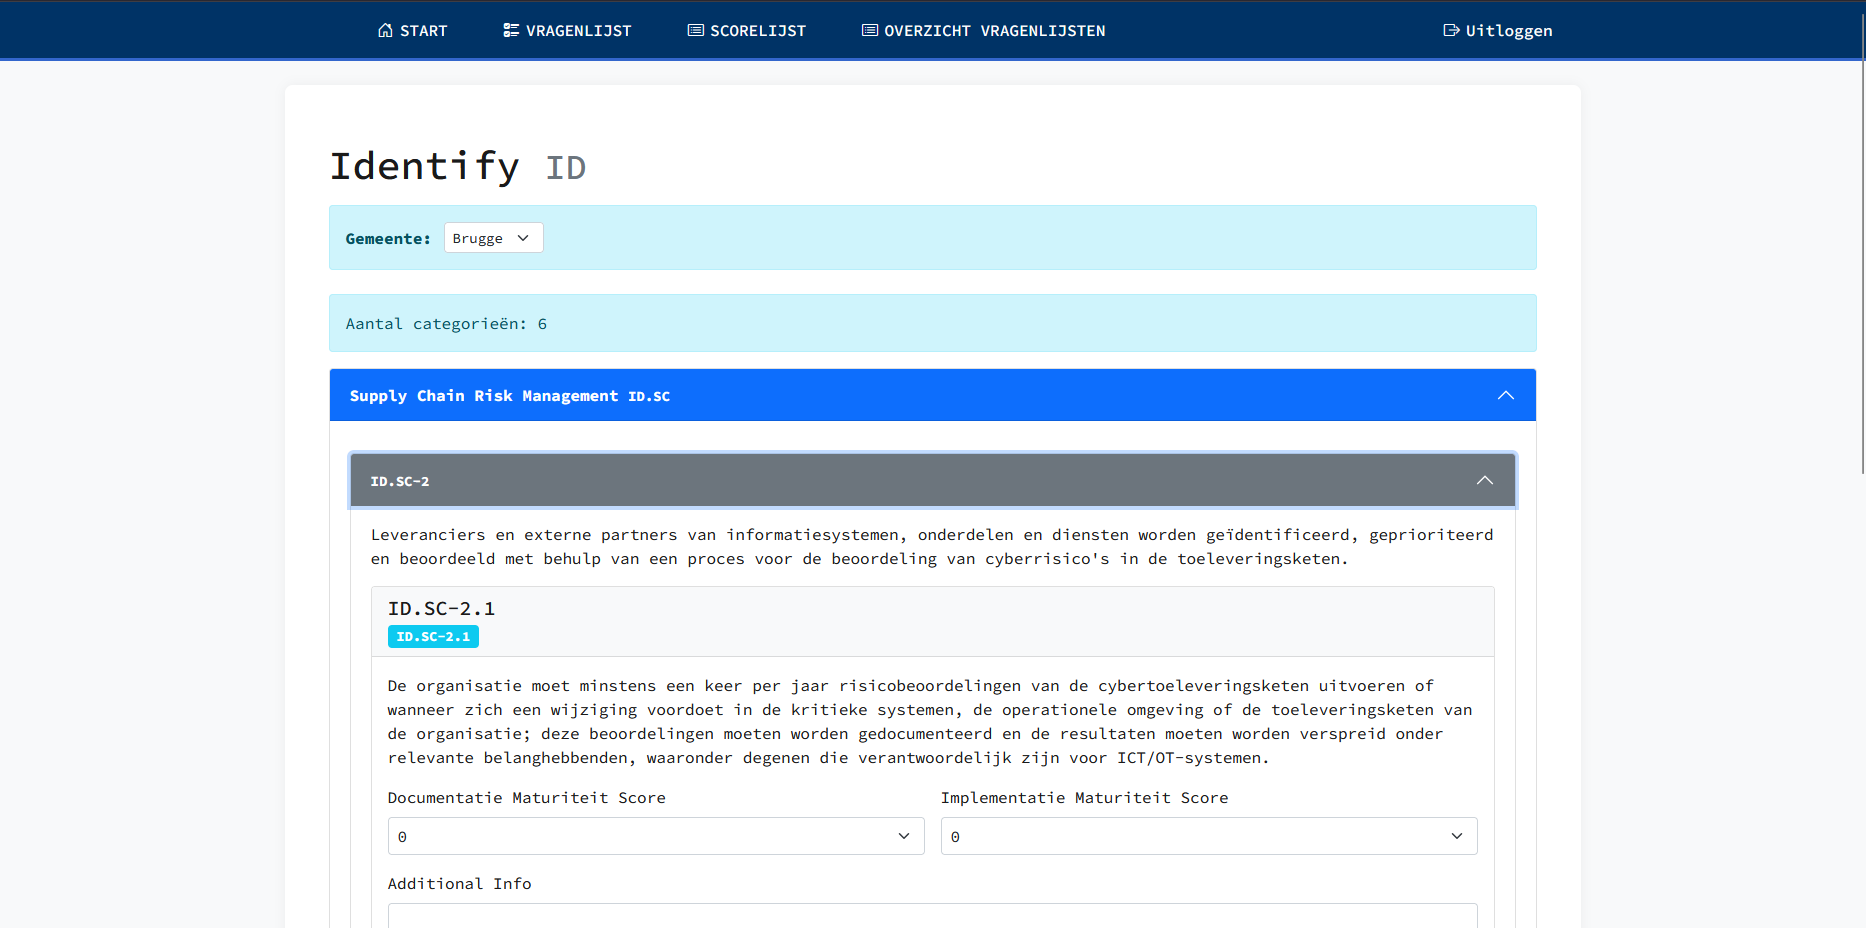Click into the Additional Info text field
The image size is (1866, 928).
pos(932,915)
